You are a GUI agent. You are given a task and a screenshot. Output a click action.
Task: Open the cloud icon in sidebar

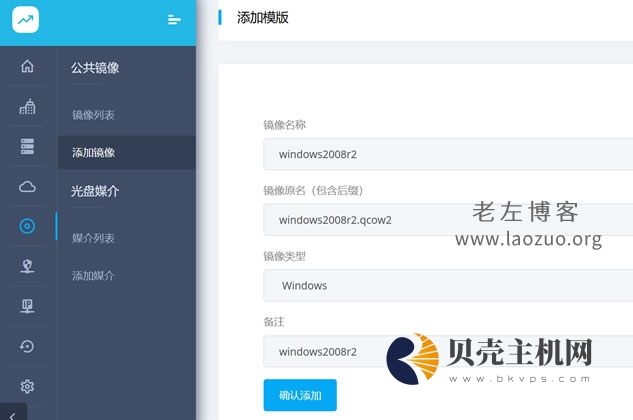click(x=27, y=186)
